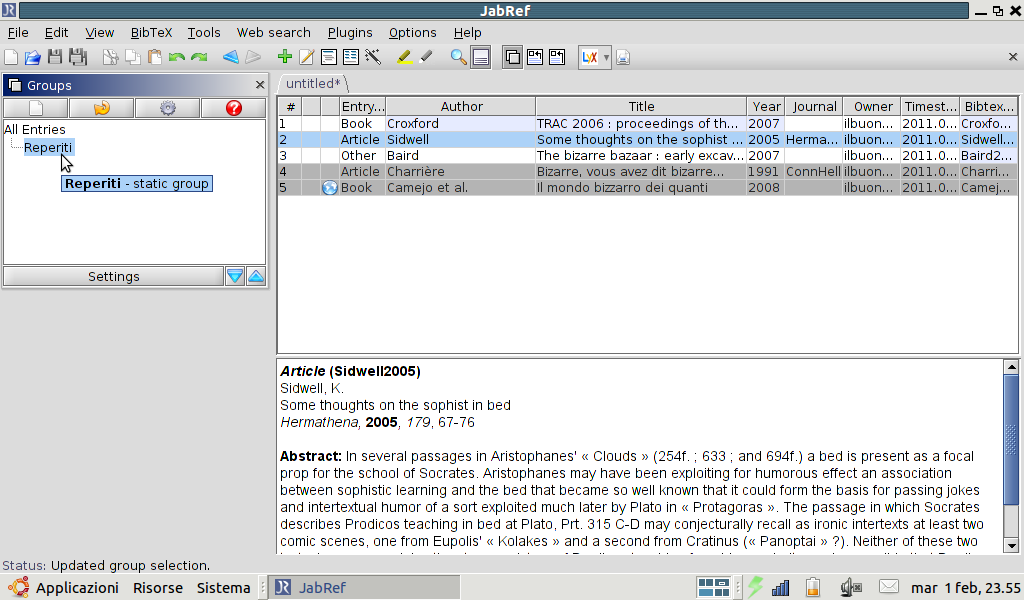Click the JabRef taskbar window button
The height and width of the screenshot is (600, 1024).
[x=366, y=588]
